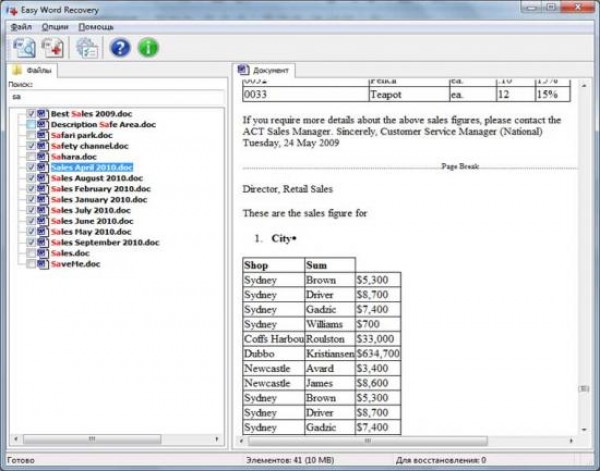Open the Помощь menu
Image resolution: width=600 pixels, height=471 pixels.
(x=96, y=26)
